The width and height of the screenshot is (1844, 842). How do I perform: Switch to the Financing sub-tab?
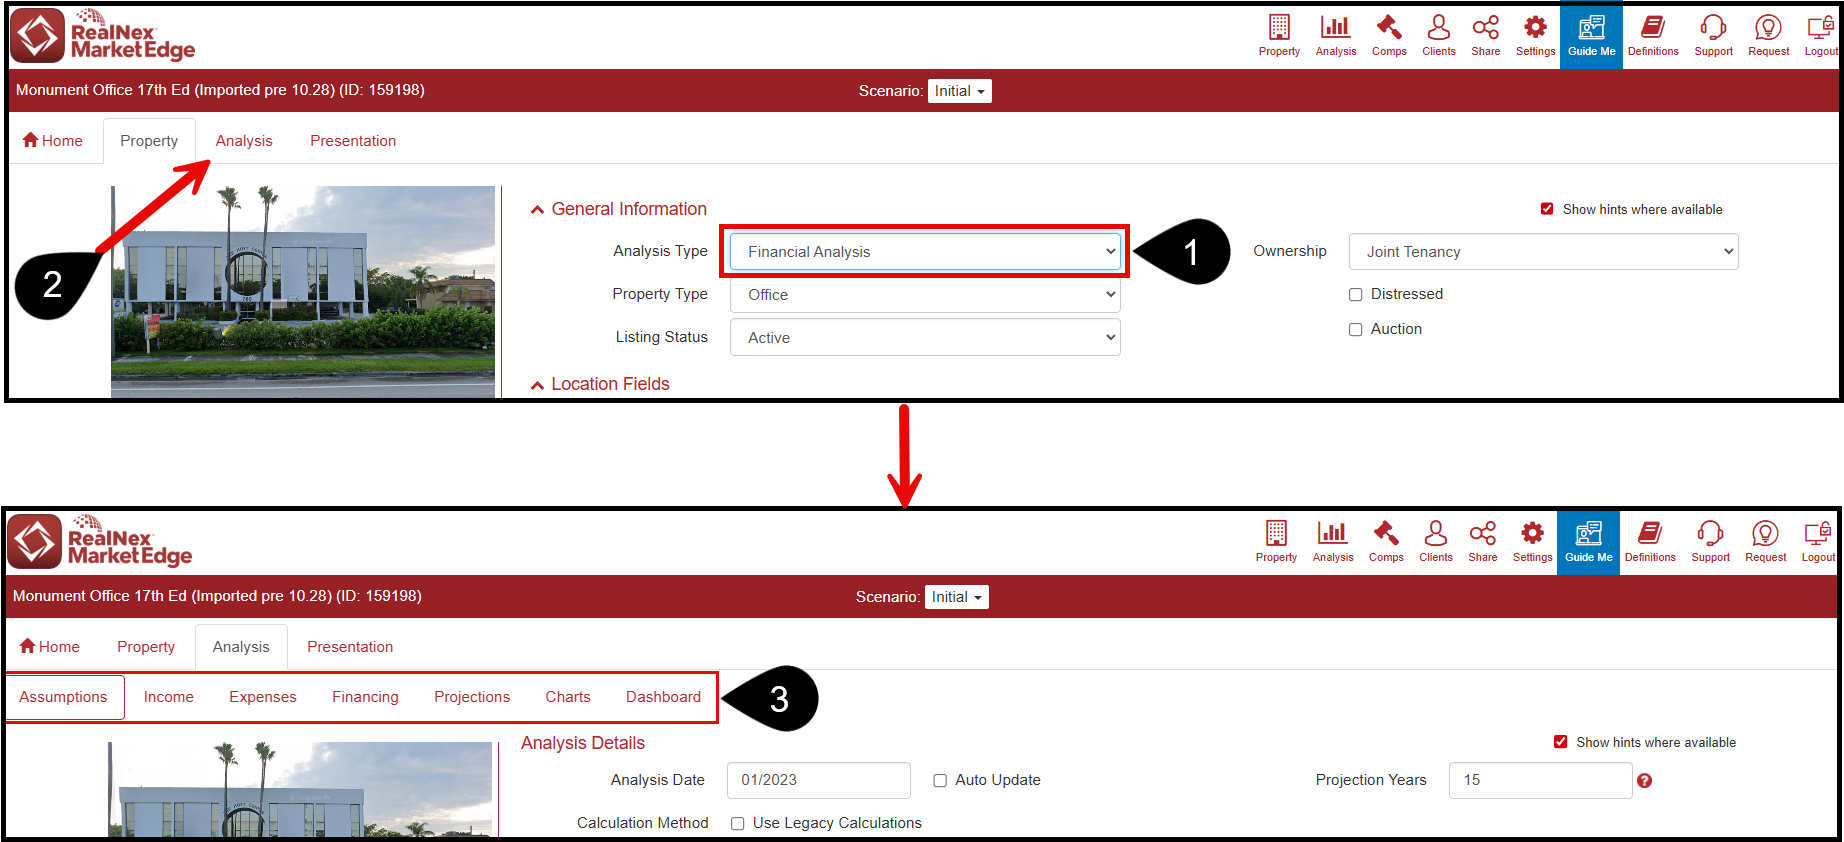point(365,697)
